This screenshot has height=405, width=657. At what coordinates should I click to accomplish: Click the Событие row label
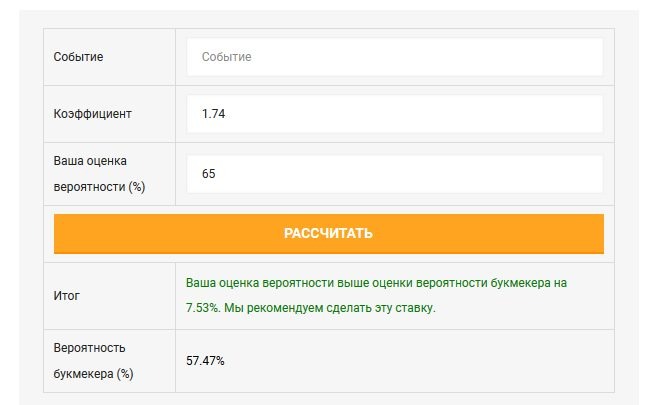pyautogui.click(x=78, y=57)
